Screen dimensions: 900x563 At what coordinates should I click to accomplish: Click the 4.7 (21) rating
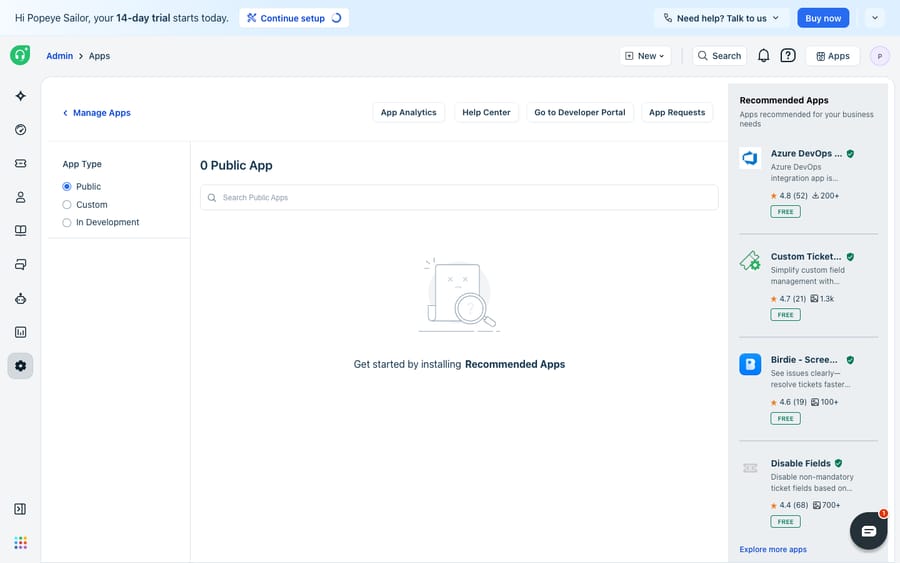[789, 299]
